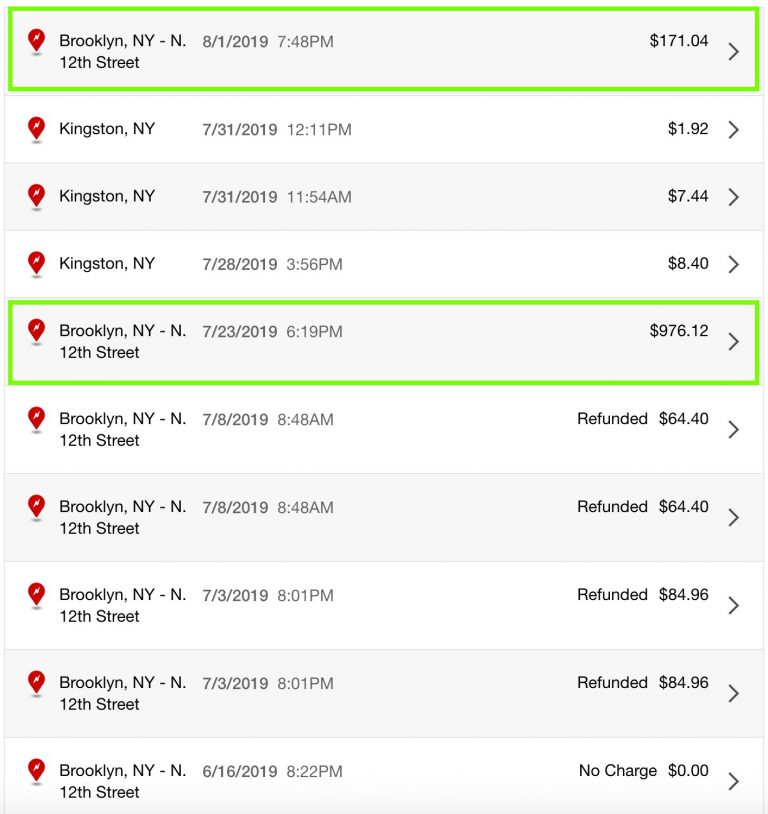Click the pin icon for Kingston 12:11PM charge
The height and width of the screenshot is (814, 768).
tap(36, 129)
